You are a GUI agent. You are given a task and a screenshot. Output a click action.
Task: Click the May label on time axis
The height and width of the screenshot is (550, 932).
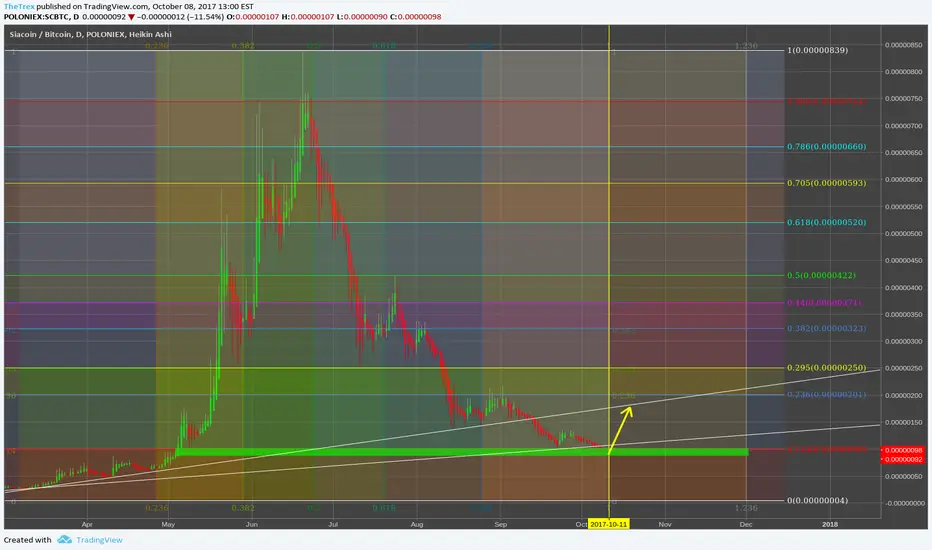pos(168,524)
